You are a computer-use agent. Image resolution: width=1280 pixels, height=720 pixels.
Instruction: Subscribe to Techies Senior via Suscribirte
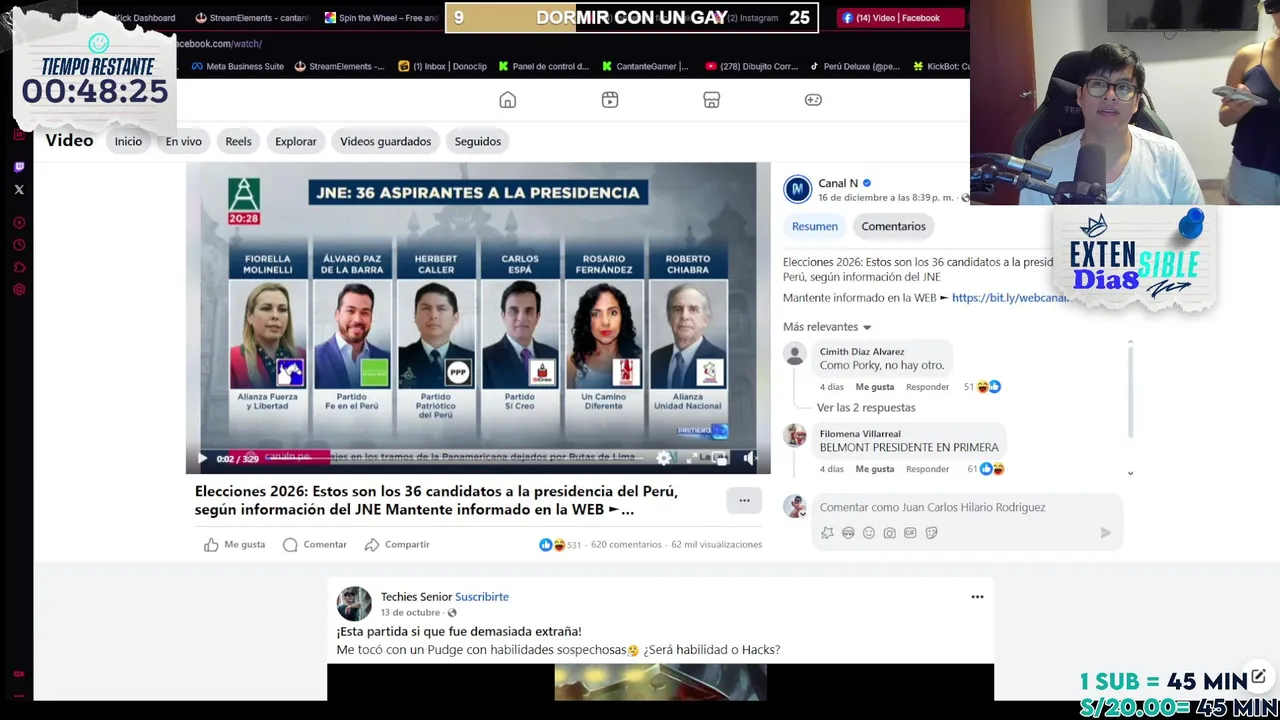[x=482, y=597]
